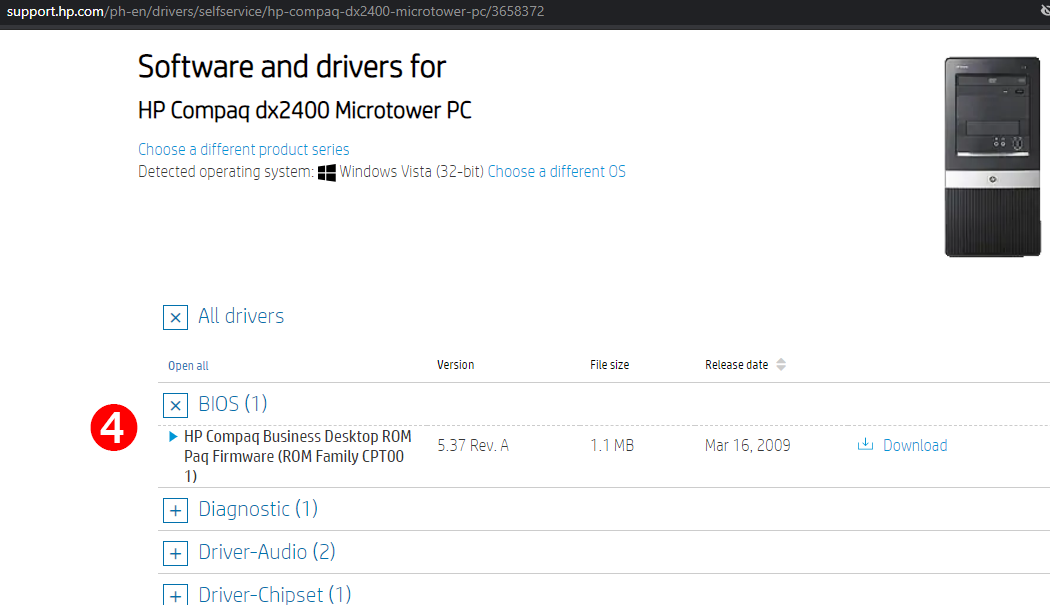Open Choose a different product series link
Image resolution: width=1050 pixels, height=605 pixels.
click(x=244, y=149)
